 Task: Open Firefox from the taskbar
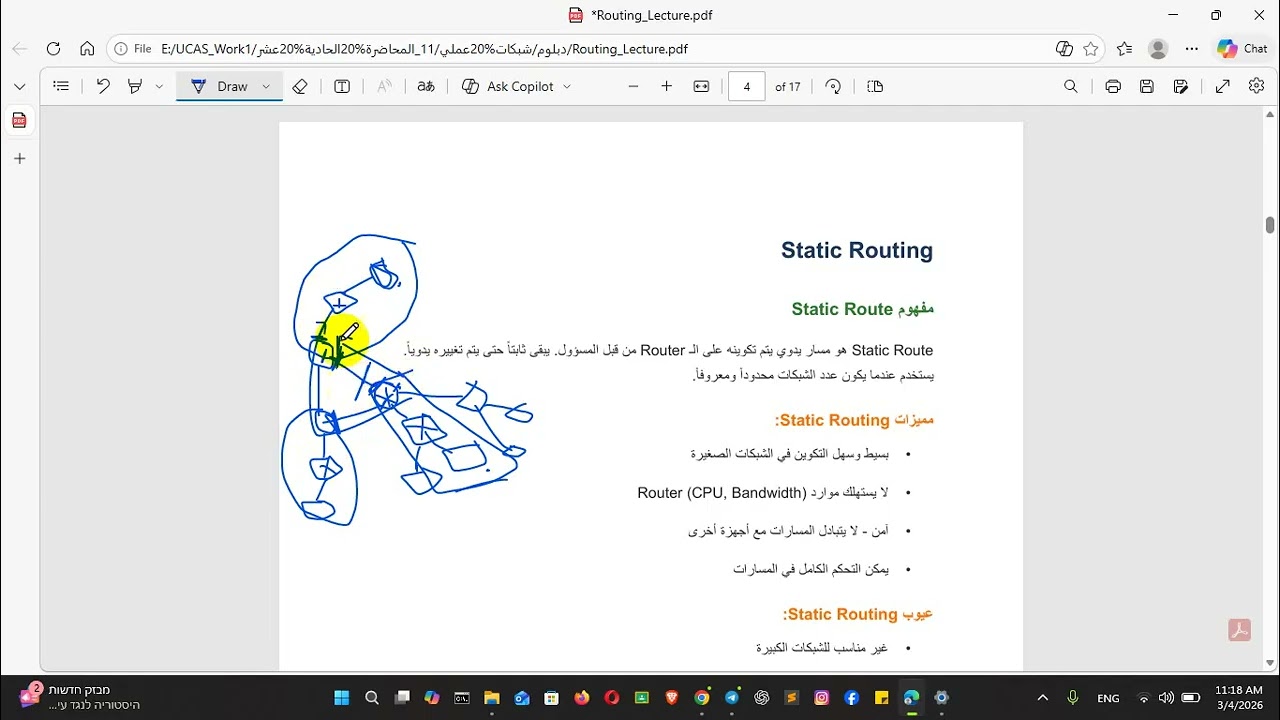[x=581, y=697]
